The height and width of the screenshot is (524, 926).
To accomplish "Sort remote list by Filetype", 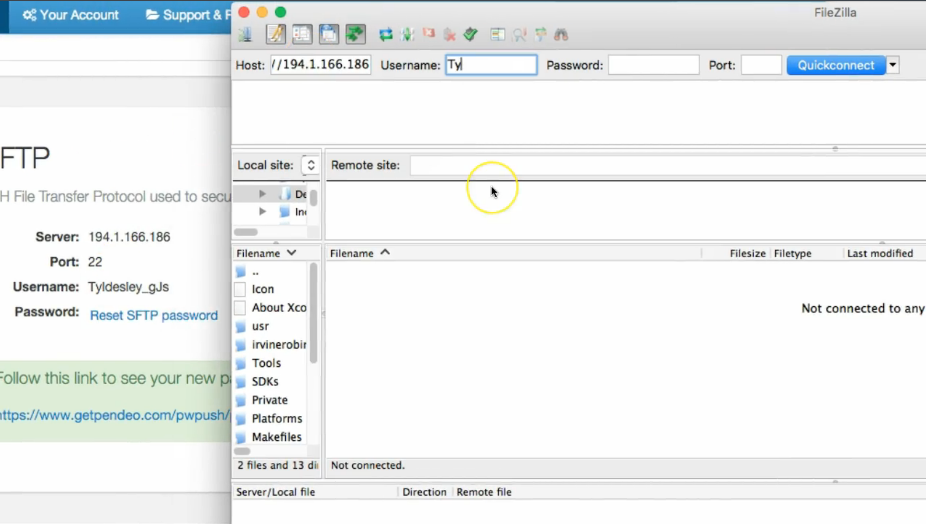I will (793, 253).
